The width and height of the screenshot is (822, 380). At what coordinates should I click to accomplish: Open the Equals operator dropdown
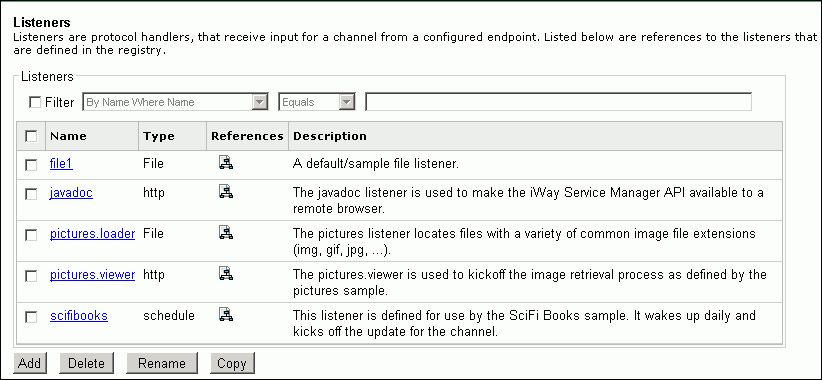[317, 102]
